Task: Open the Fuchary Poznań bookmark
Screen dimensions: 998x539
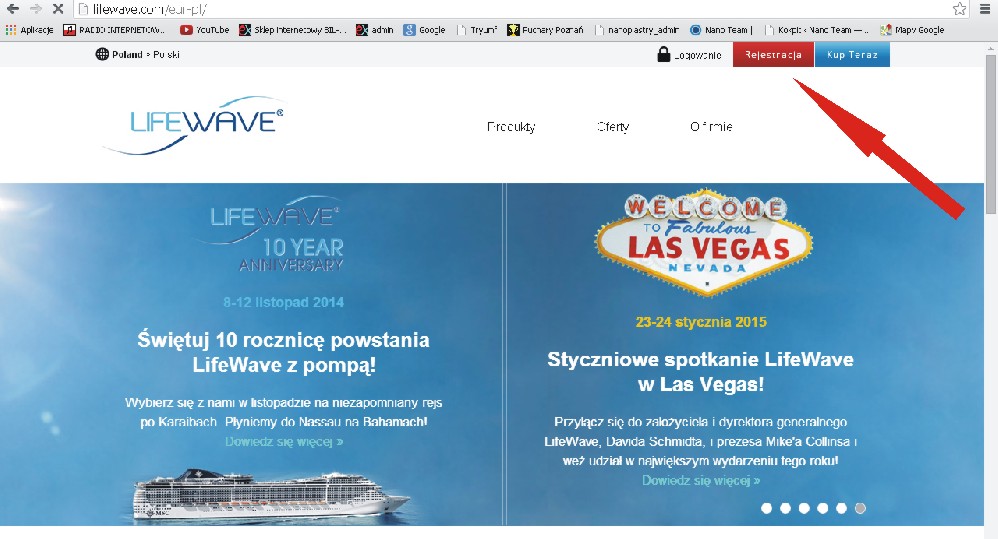Action: (545, 30)
